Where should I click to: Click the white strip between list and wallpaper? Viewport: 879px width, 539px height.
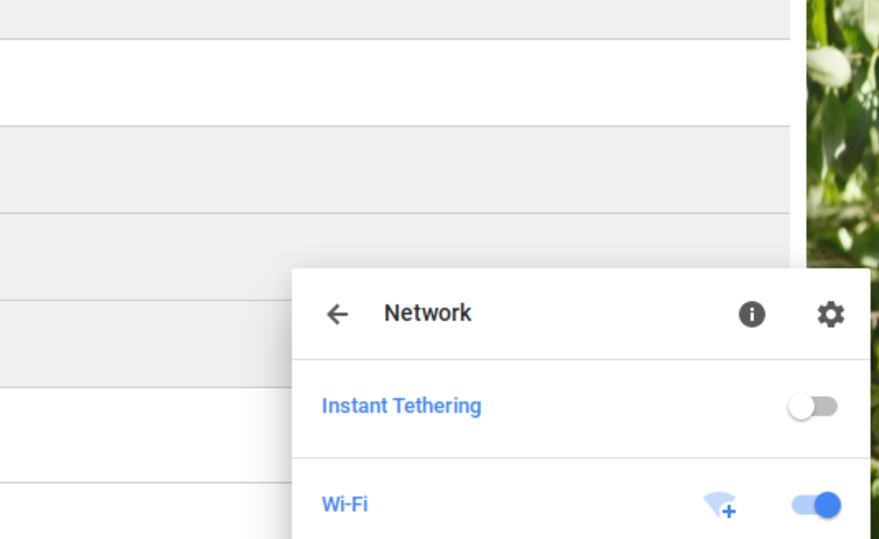(x=798, y=135)
